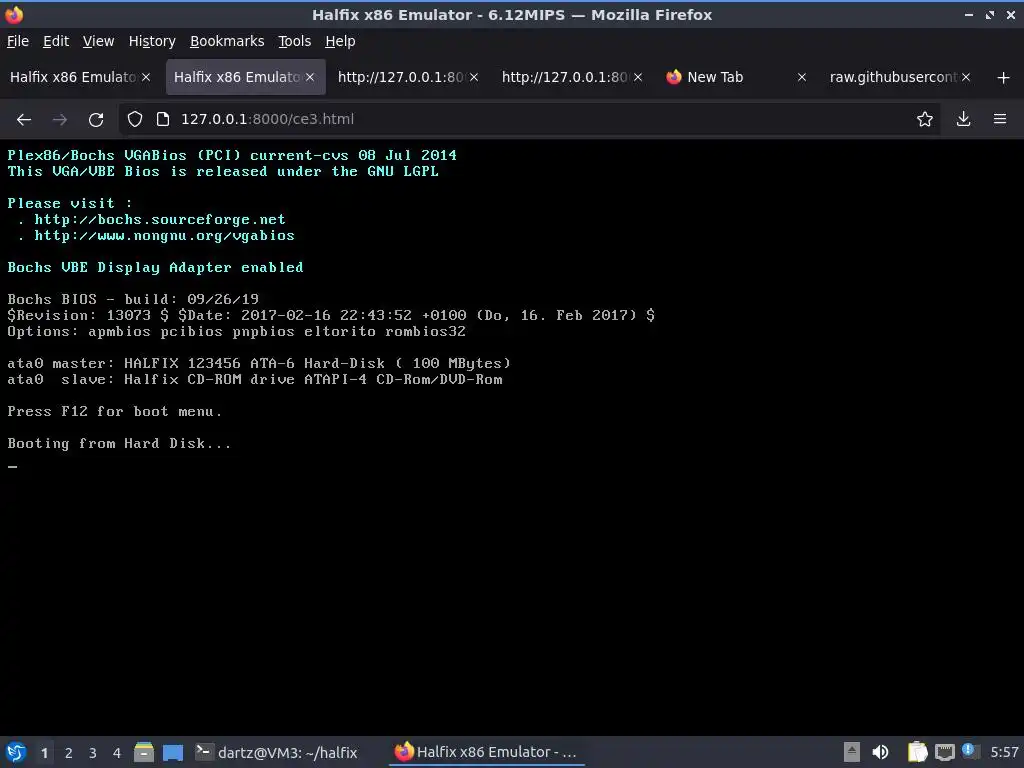Open the View menu
This screenshot has width=1024, height=768.
[x=98, y=41]
